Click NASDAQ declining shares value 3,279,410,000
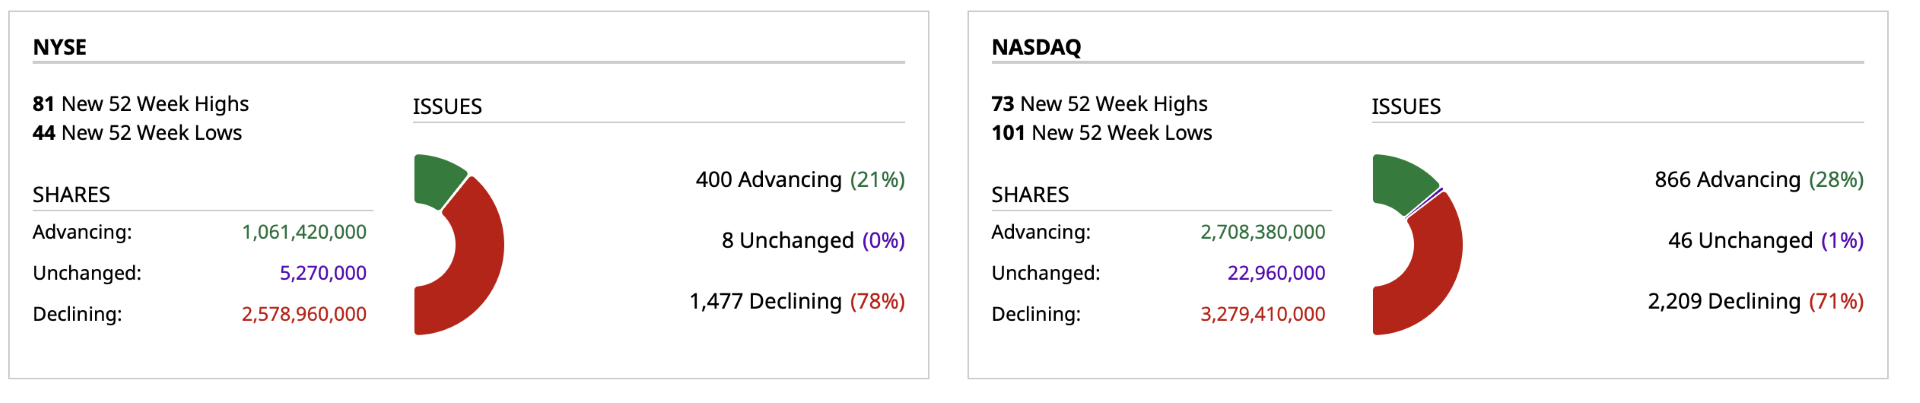The image size is (1920, 403). (x=1262, y=314)
